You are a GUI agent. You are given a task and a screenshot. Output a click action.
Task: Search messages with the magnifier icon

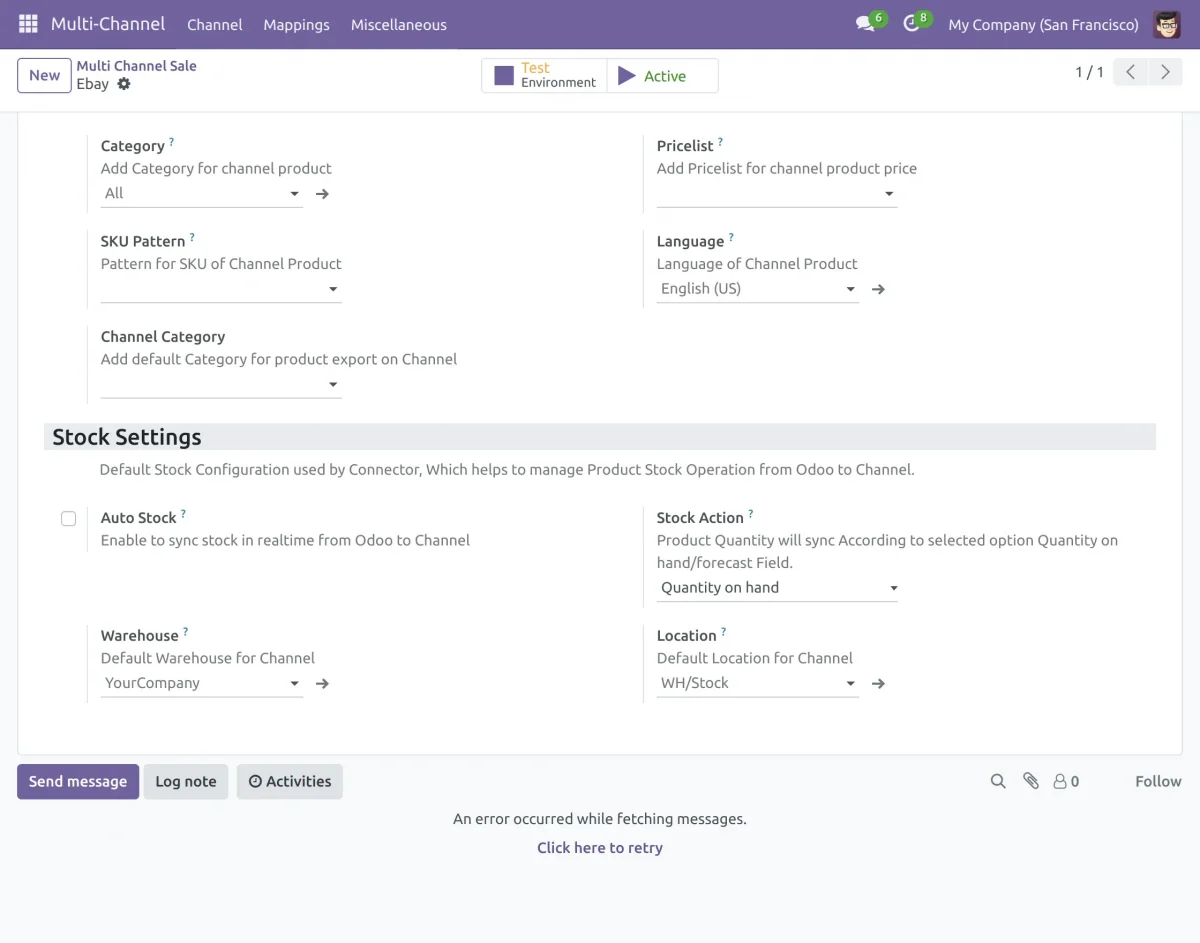tap(998, 781)
